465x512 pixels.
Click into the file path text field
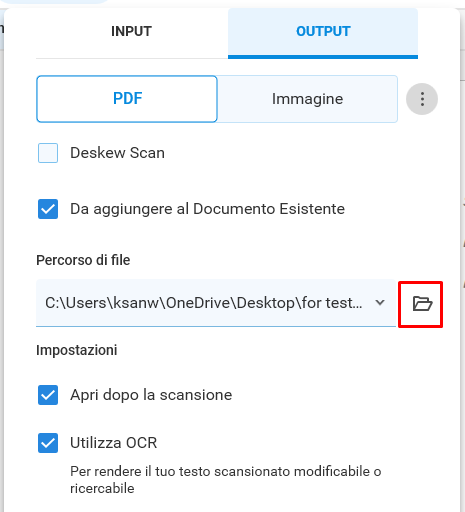tap(203, 303)
